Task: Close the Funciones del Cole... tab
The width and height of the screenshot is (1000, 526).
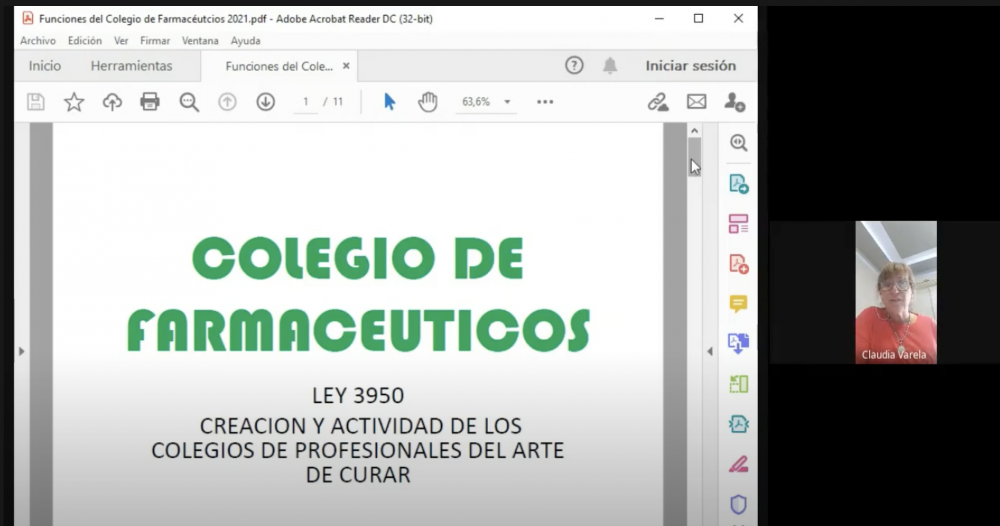Action: point(346,66)
